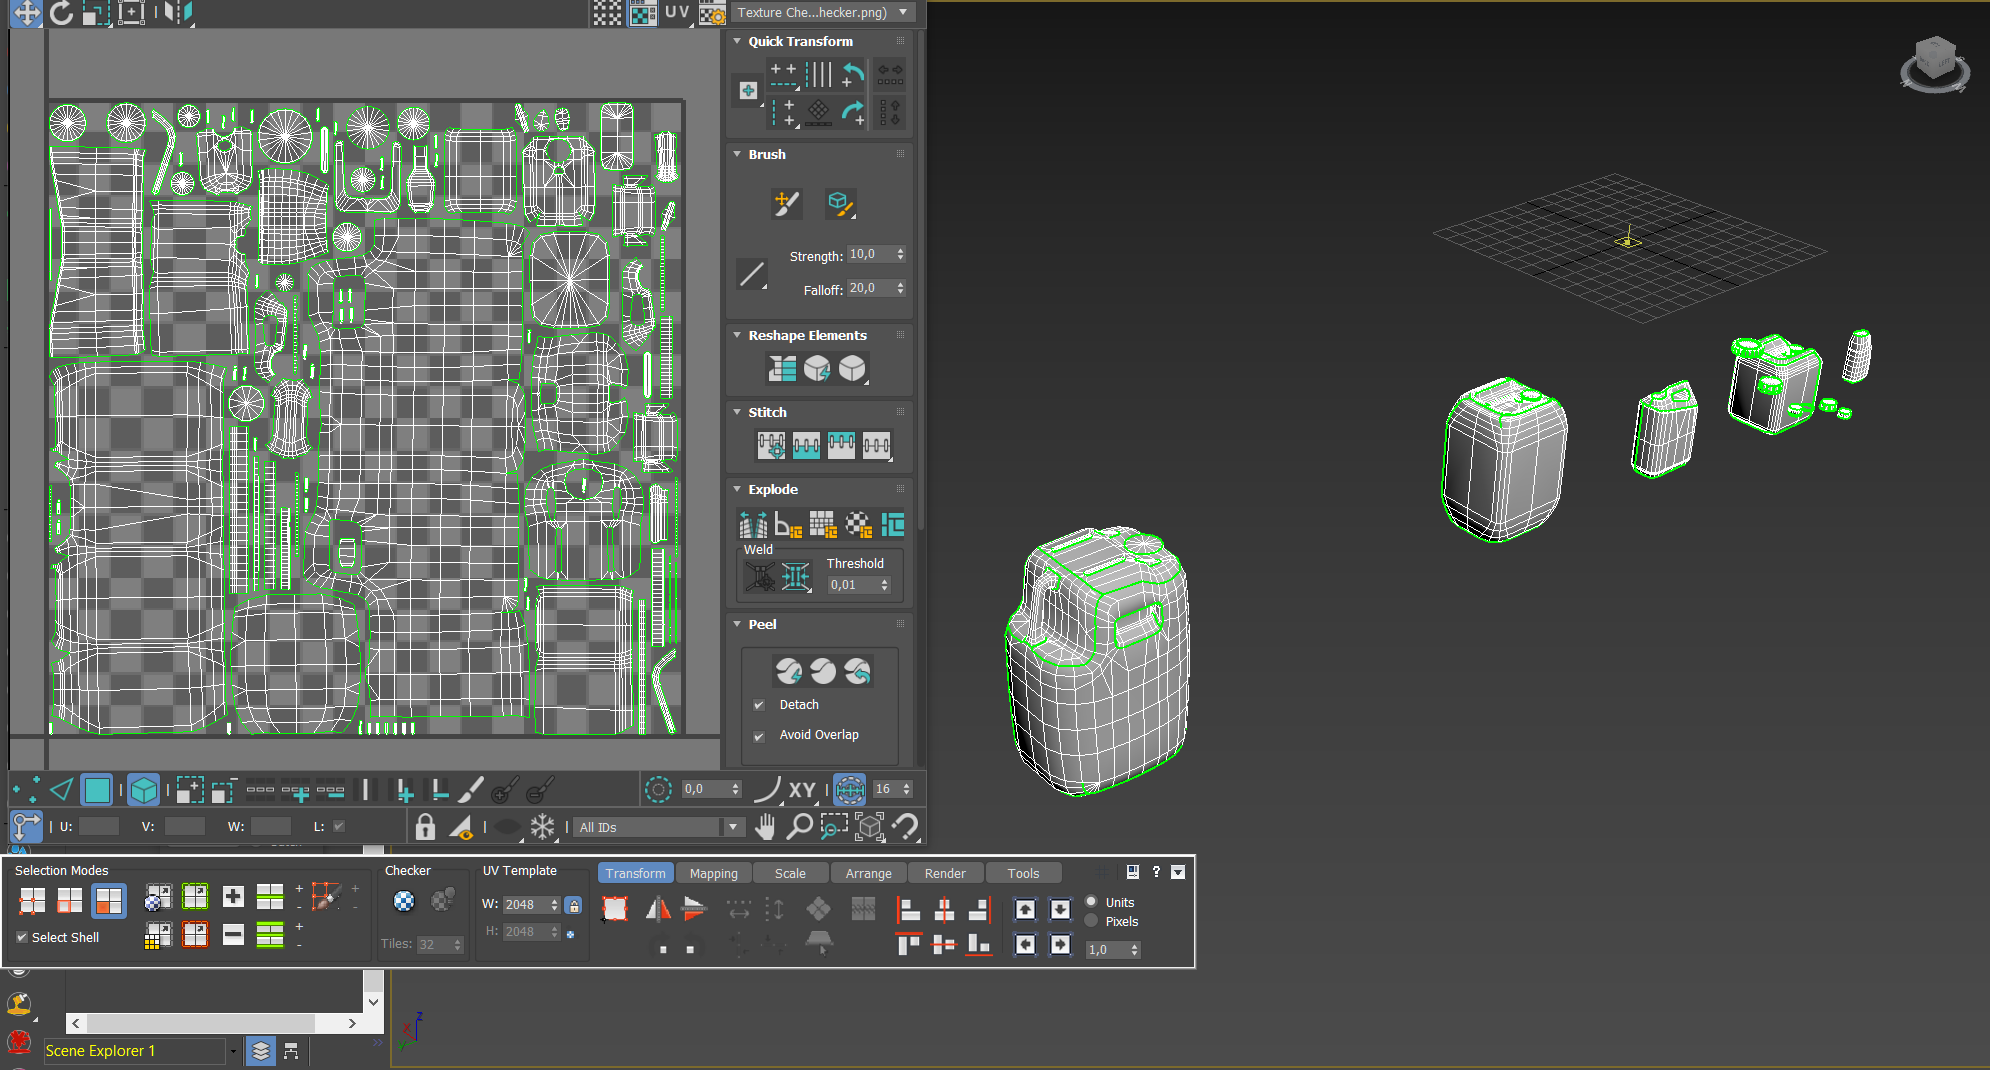
Task: Collapse the Quick Transform rollout
Action: (x=737, y=41)
